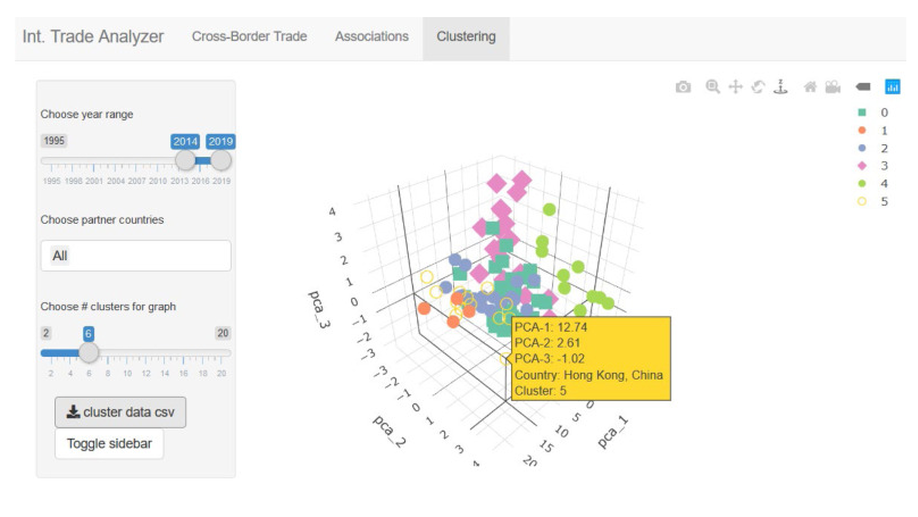Switch to the Cross-Border Trade tab

pyautogui.click(x=249, y=36)
